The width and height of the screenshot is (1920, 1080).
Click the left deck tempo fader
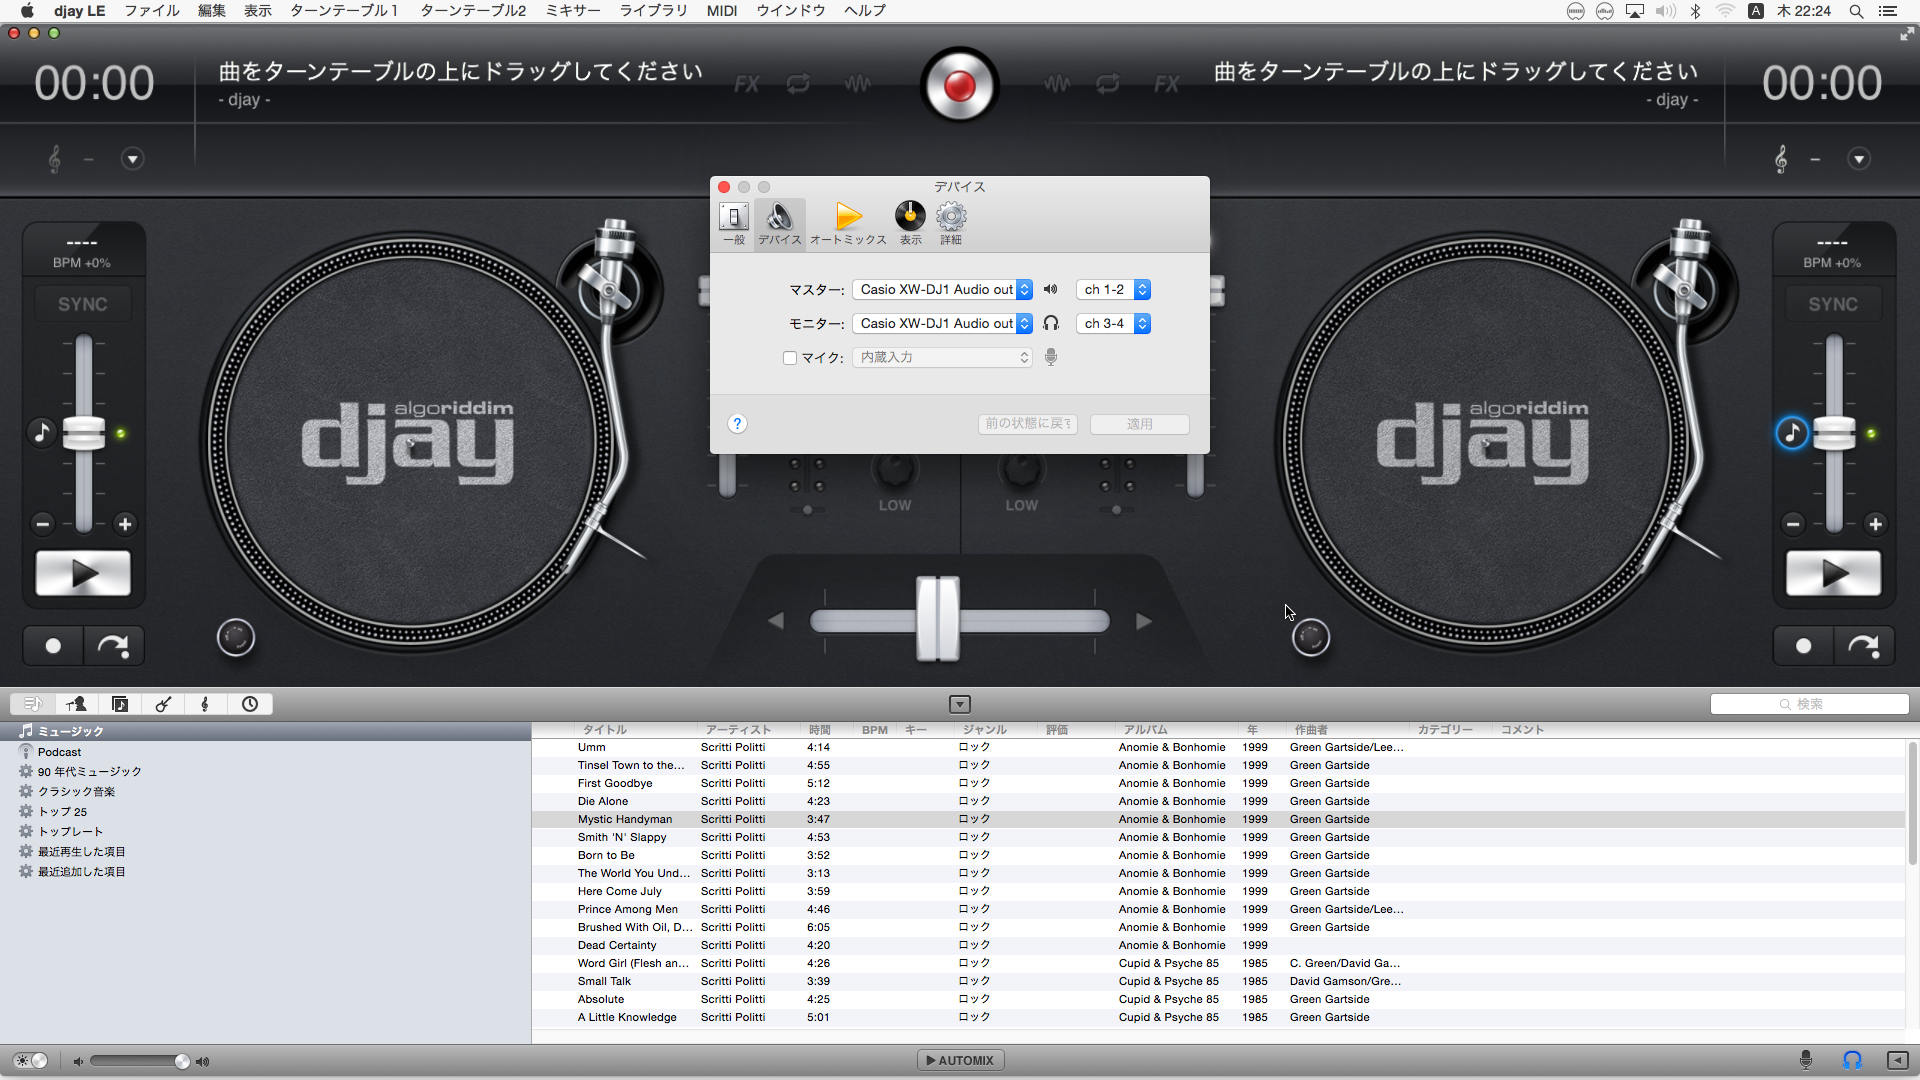(x=83, y=433)
